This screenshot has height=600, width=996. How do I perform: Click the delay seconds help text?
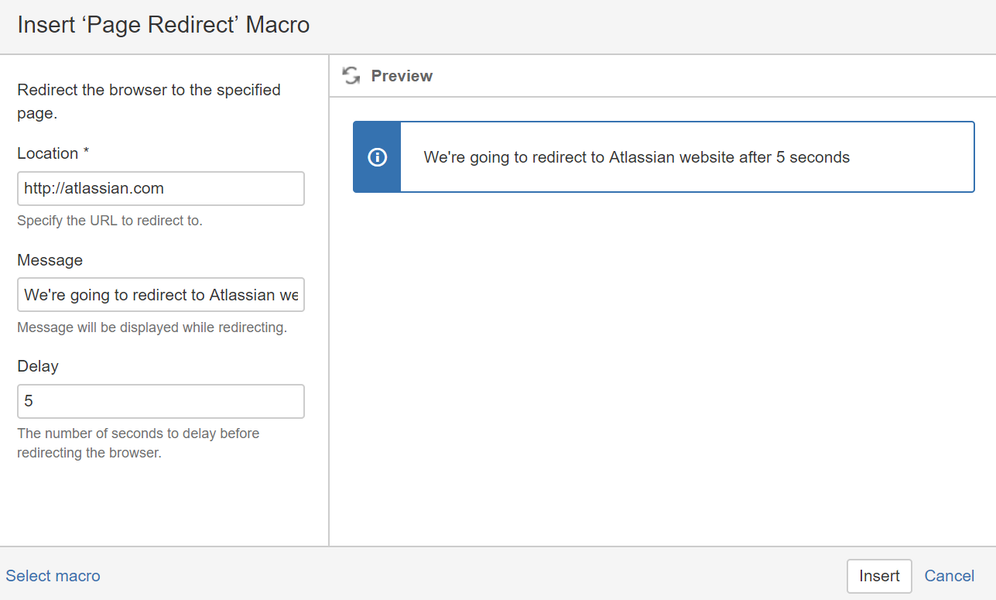(138, 443)
